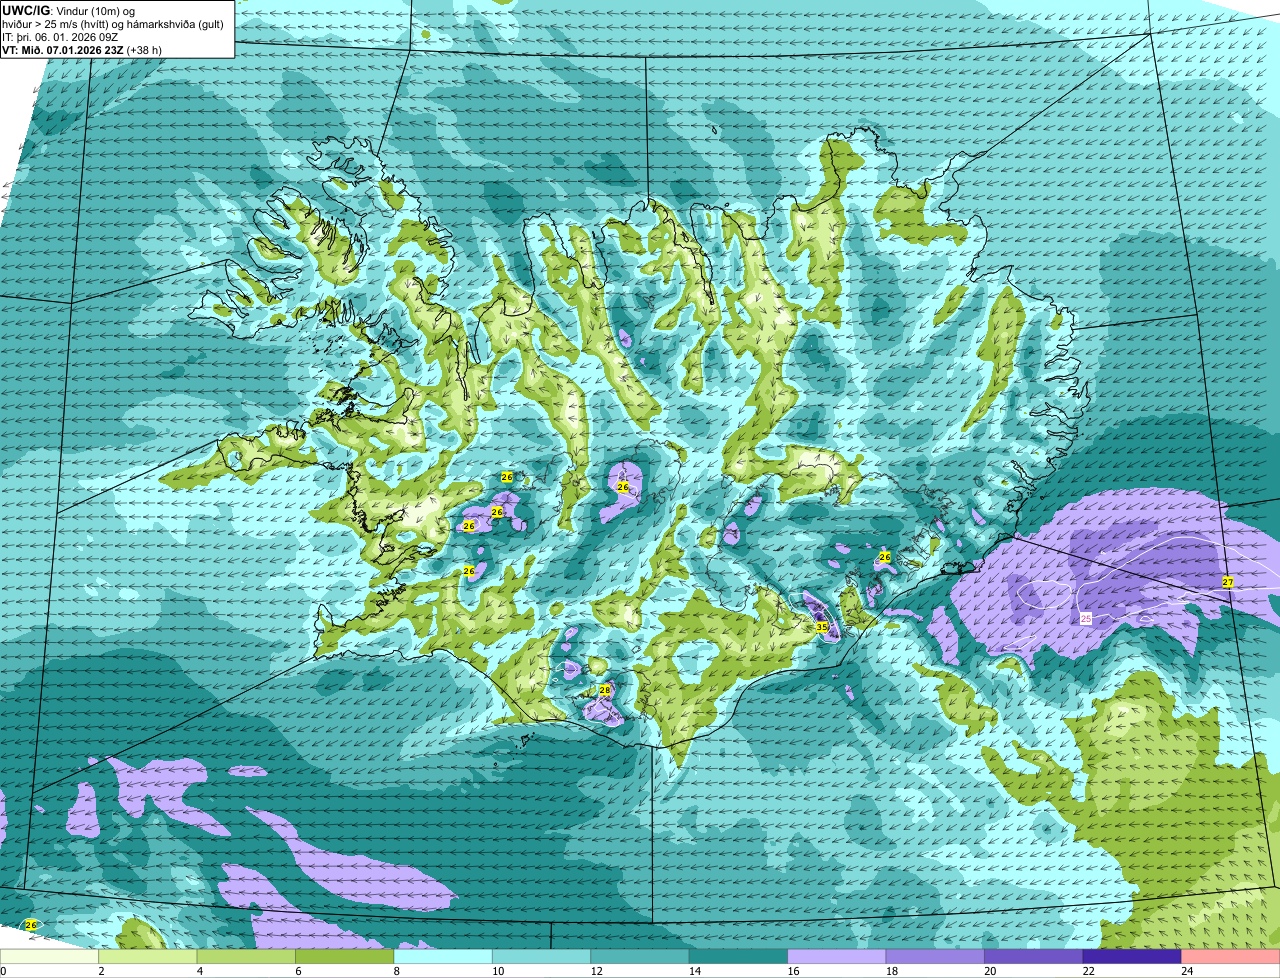Screen dimensions: 1280x978
Task: Pick the 2–4 m/s legend swatch
Action: pyautogui.click(x=148, y=957)
